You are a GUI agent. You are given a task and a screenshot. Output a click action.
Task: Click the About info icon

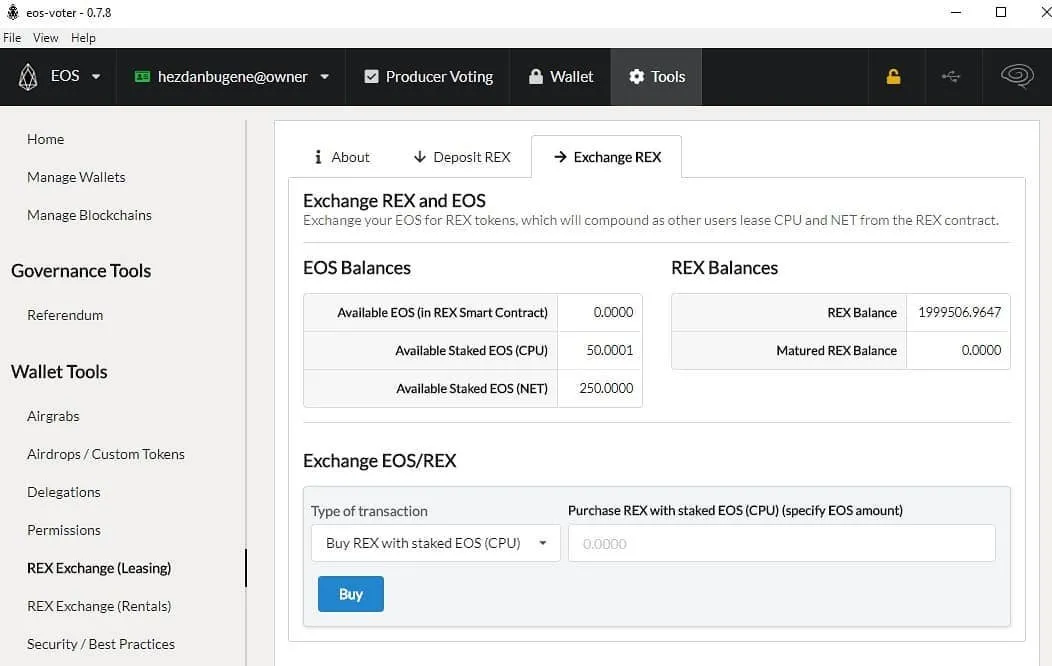318,157
